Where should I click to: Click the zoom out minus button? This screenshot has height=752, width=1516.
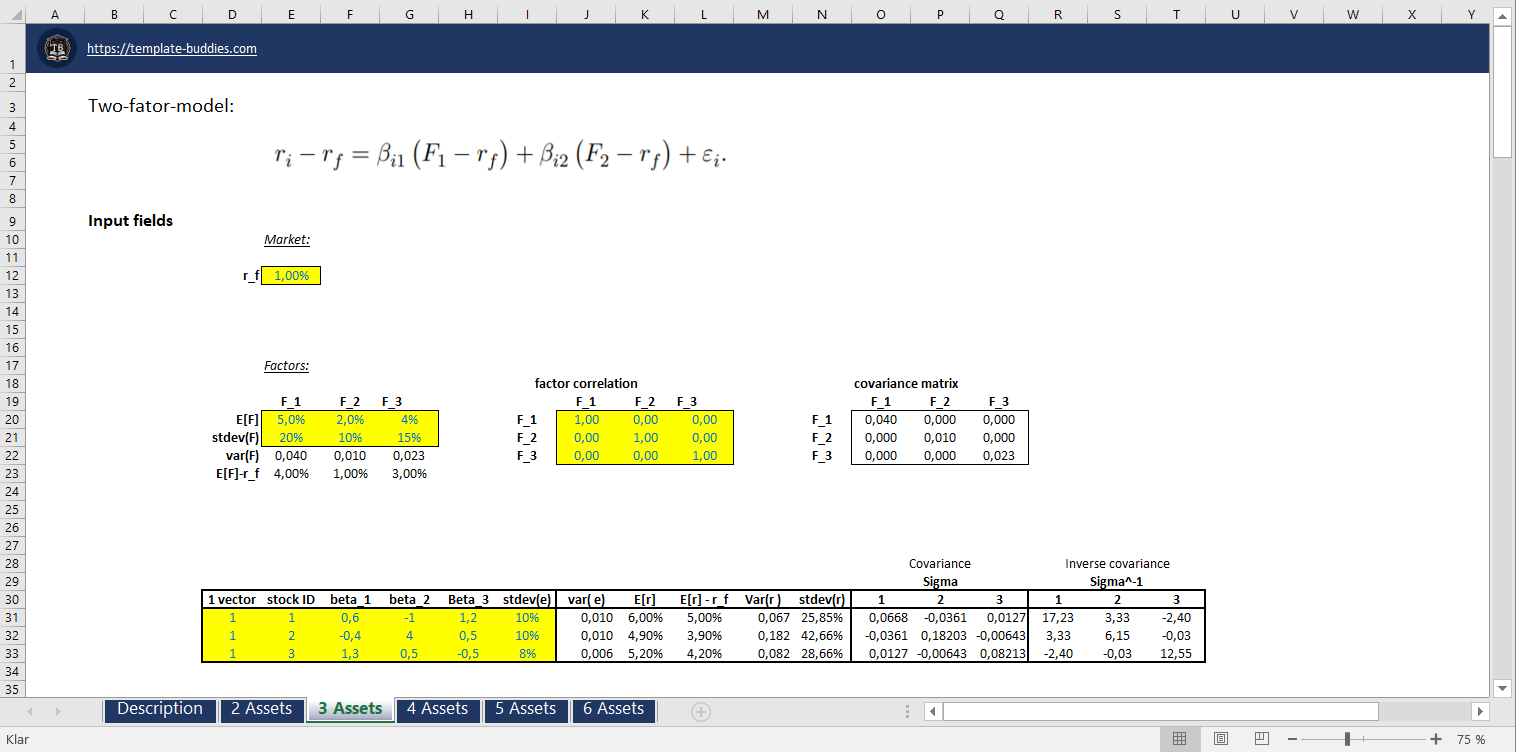point(1292,739)
